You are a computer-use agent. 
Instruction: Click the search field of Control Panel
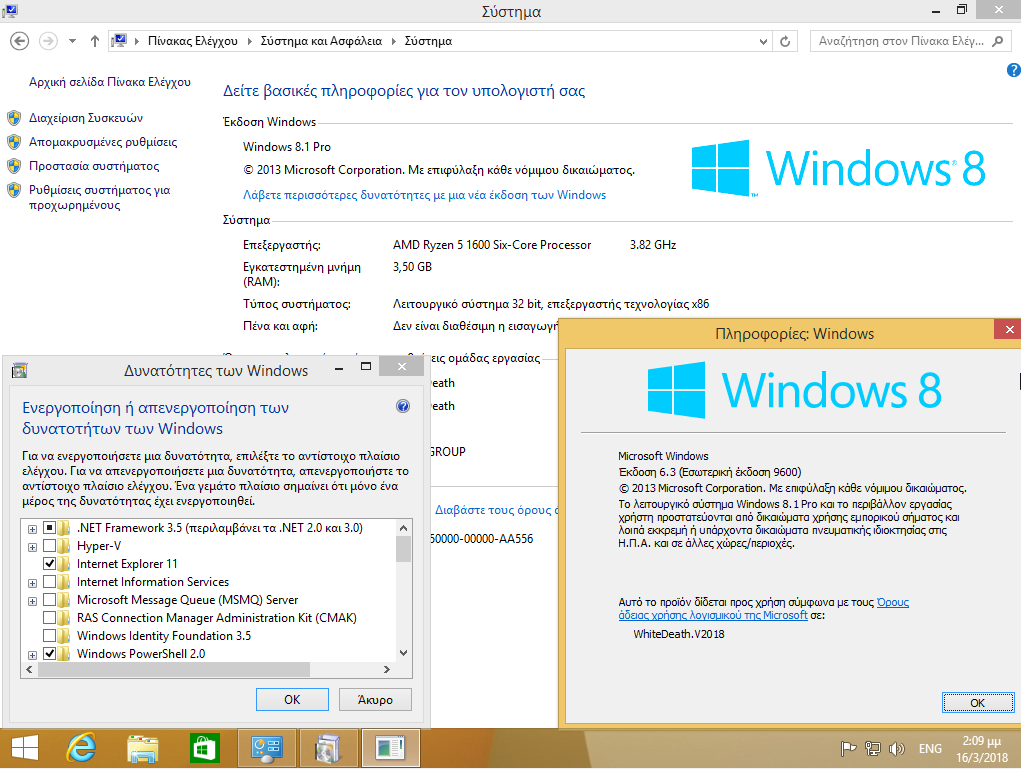tap(901, 41)
